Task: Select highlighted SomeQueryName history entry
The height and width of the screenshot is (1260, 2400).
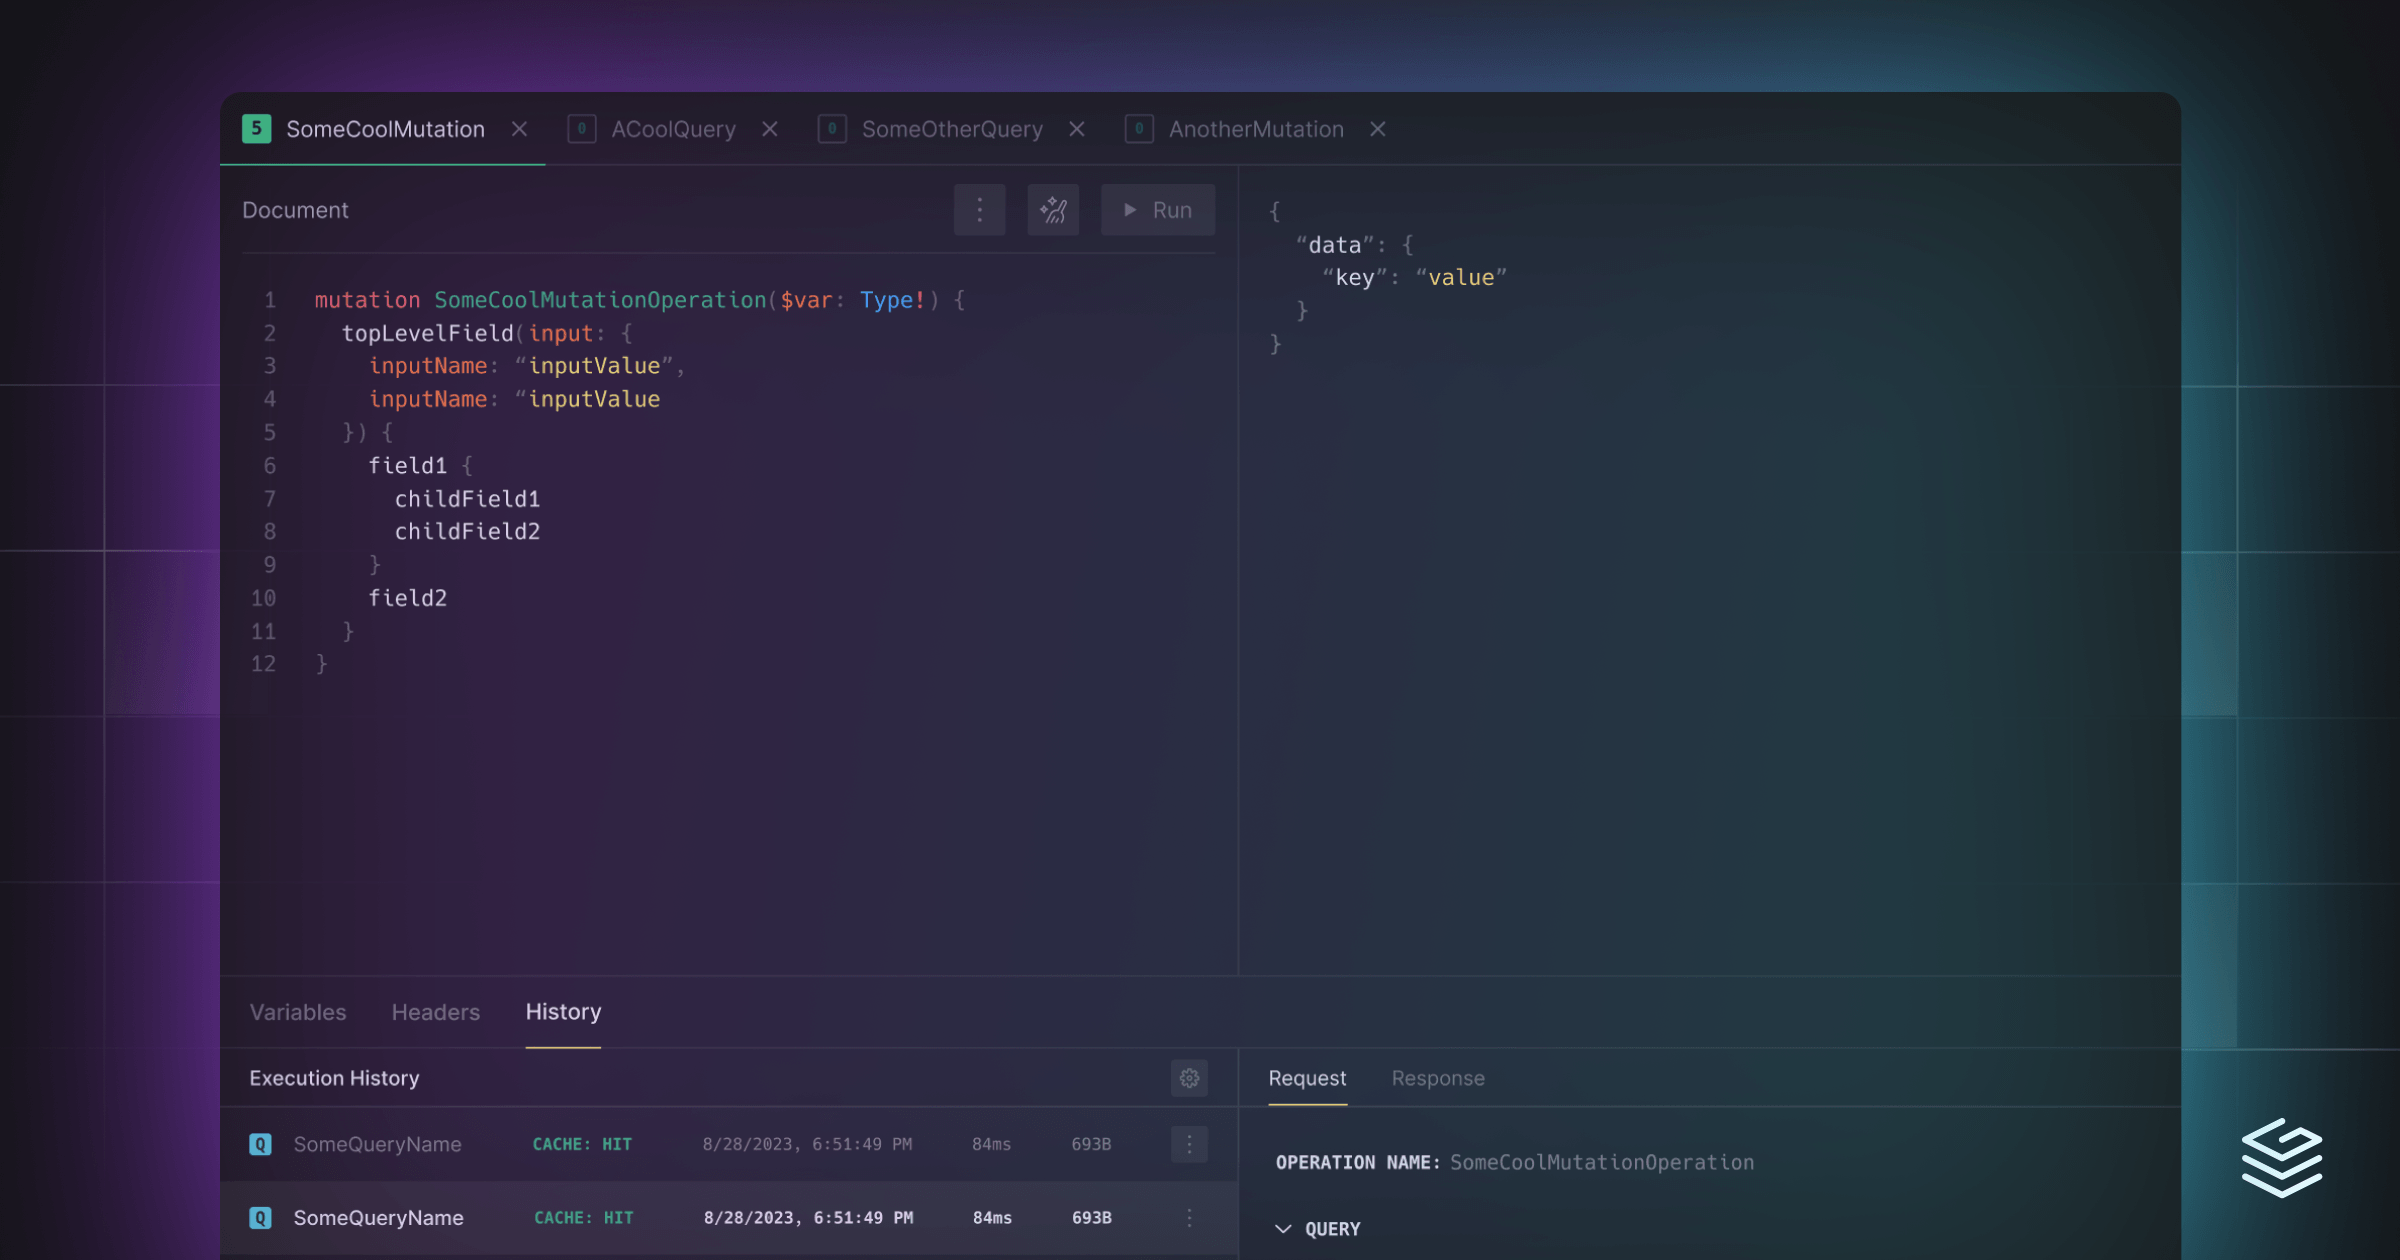Action: pyautogui.click(x=729, y=1218)
